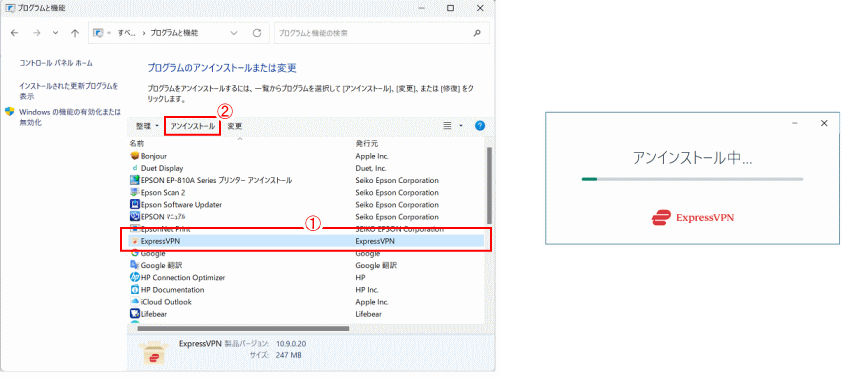Click the アンインストール中... status text
The image size is (842, 377).
(x=692, y=158)
